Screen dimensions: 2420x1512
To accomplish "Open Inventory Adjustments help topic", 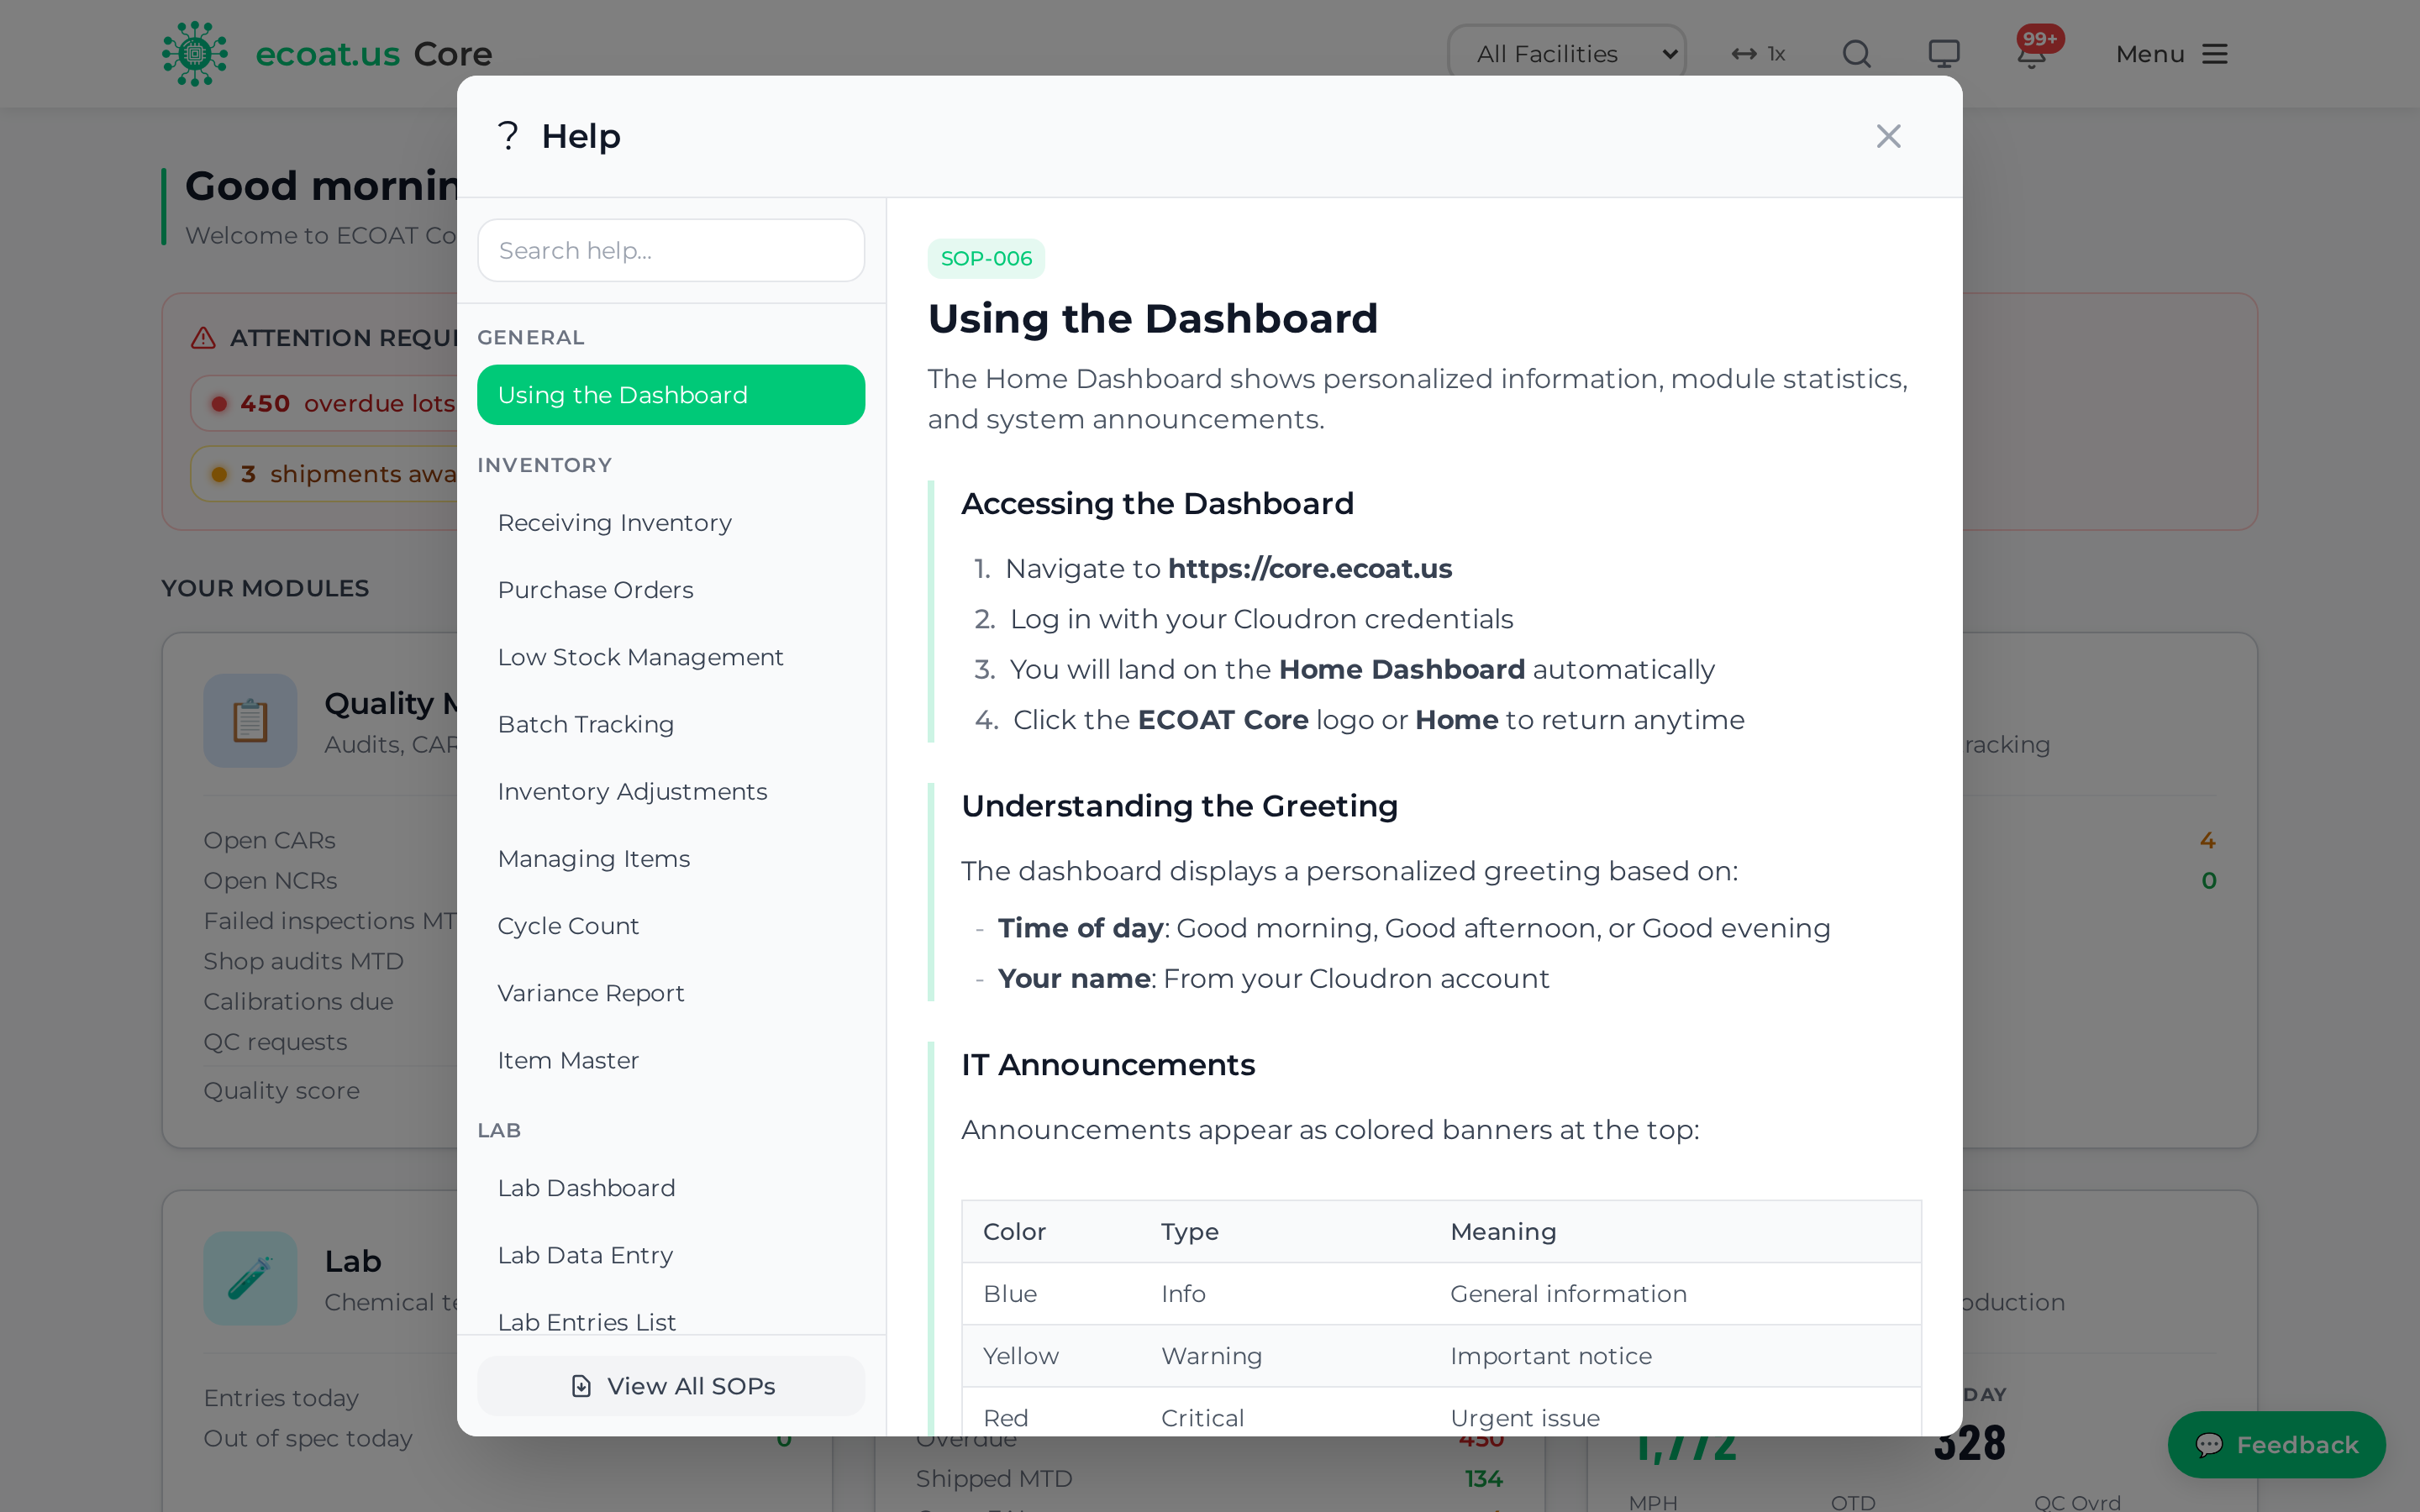I will (671, 791).
